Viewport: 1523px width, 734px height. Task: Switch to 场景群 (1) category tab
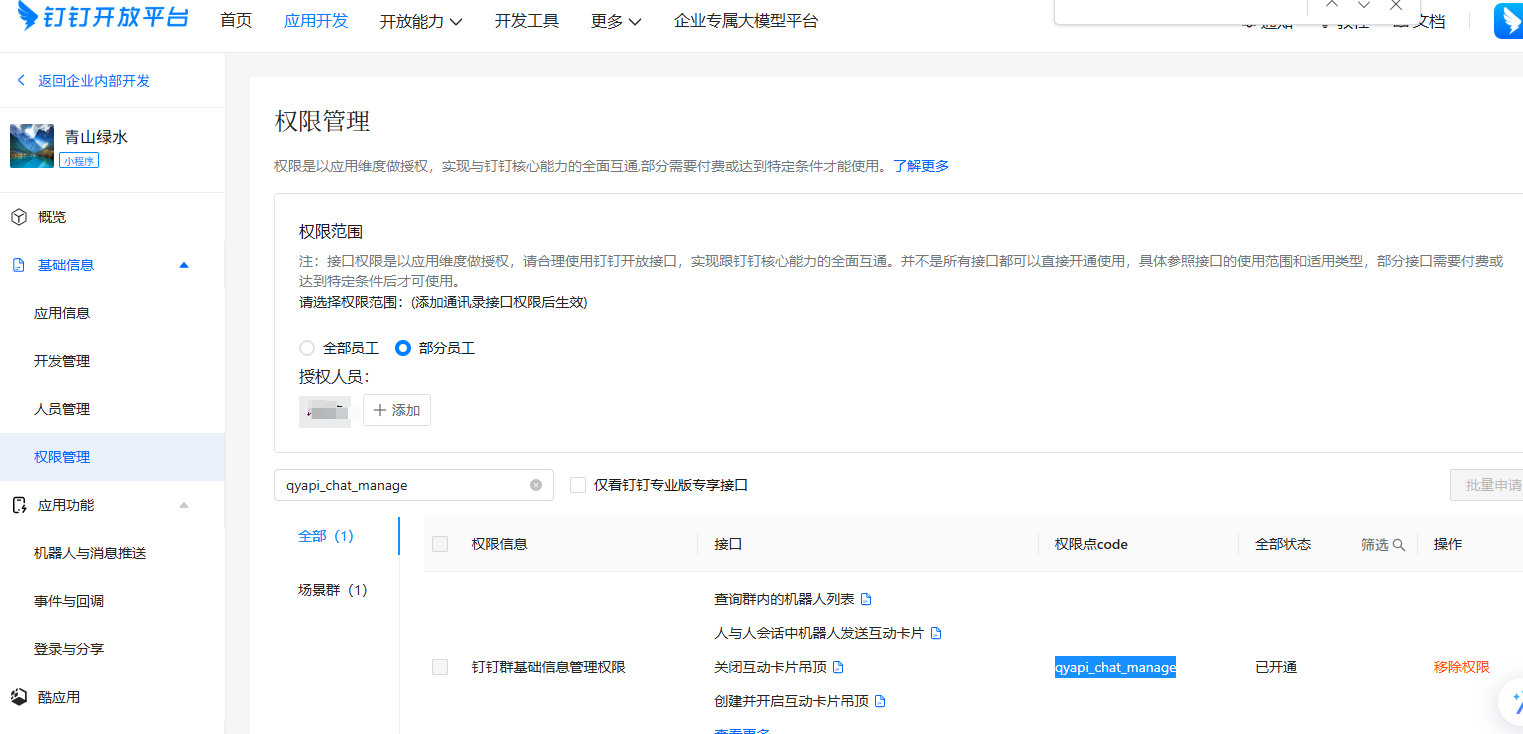333,590
